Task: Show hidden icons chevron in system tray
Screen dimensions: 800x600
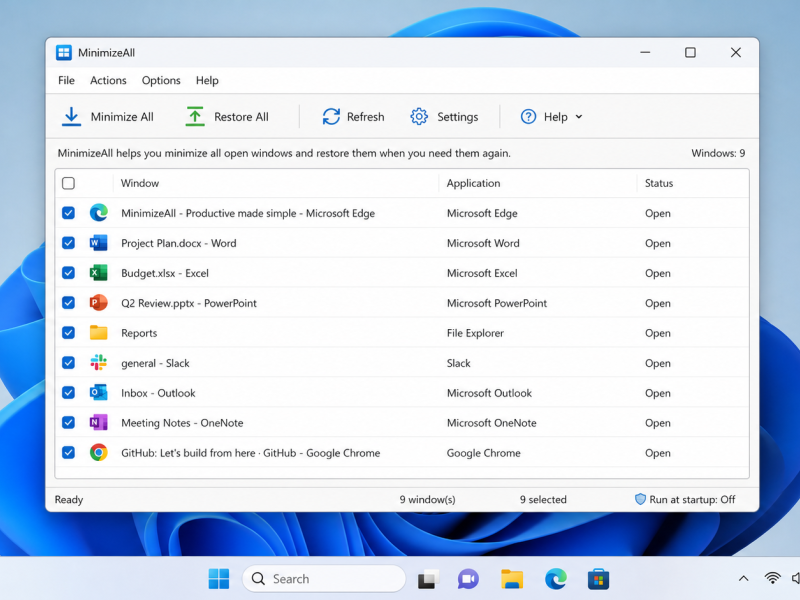Action: pos(743,579)
